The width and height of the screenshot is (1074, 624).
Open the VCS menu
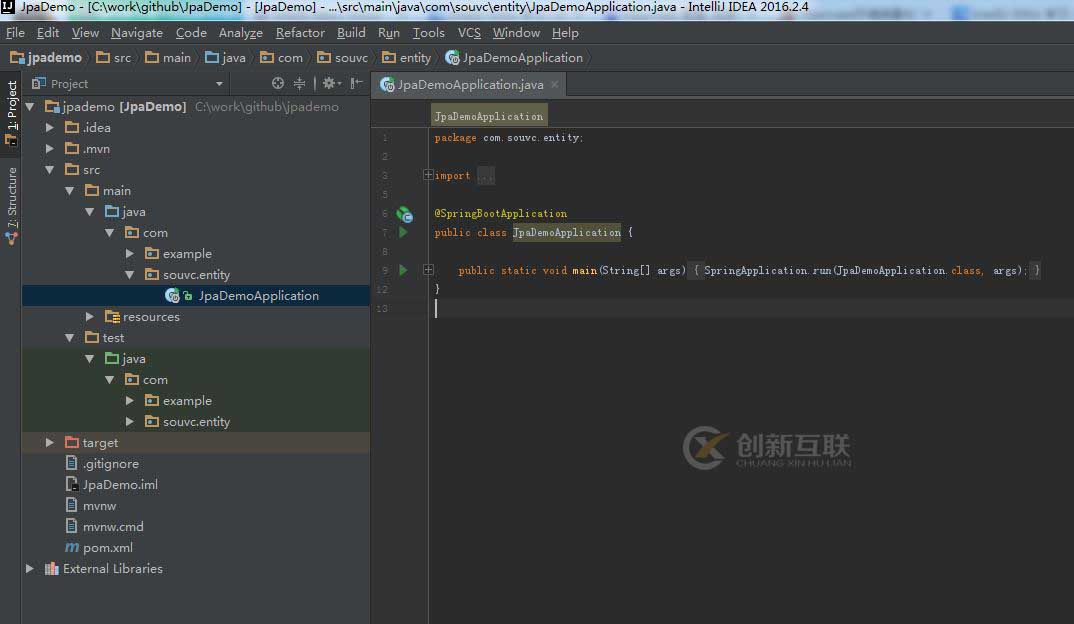pos(469,33)
